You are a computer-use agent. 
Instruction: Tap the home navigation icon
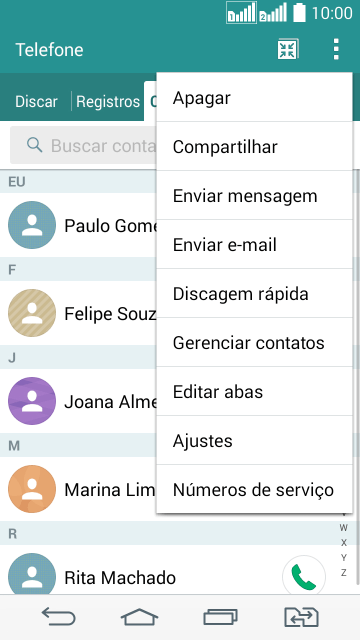pos(139,617)
